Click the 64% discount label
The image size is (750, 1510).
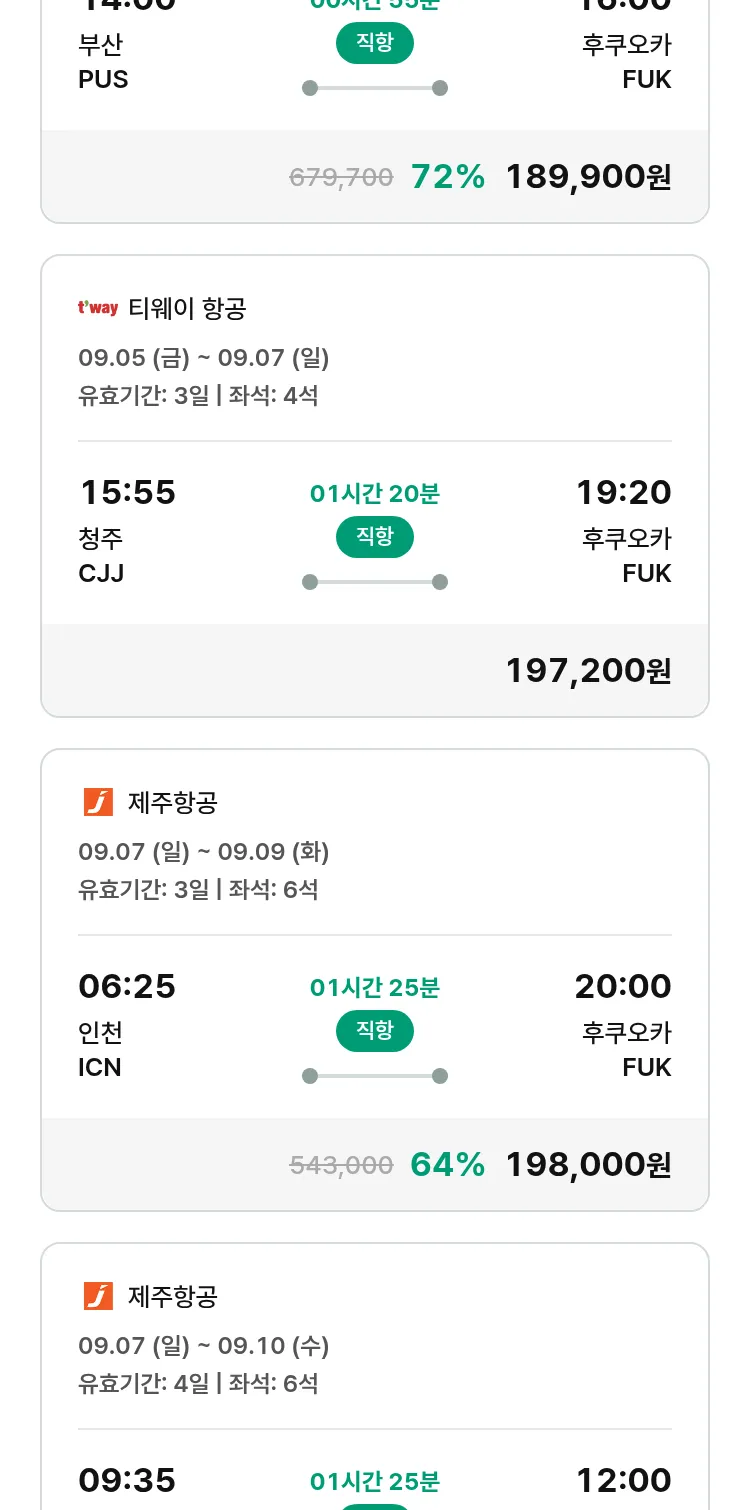point(448,1165)
